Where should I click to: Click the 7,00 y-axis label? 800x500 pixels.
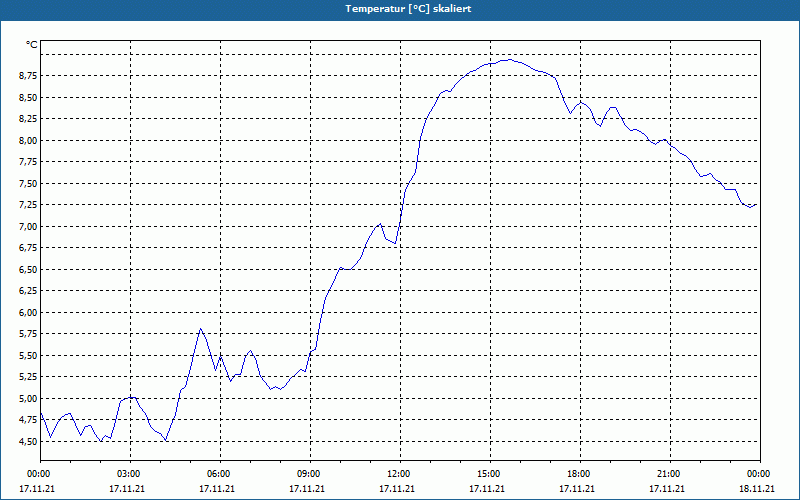[x=29, y=227]
